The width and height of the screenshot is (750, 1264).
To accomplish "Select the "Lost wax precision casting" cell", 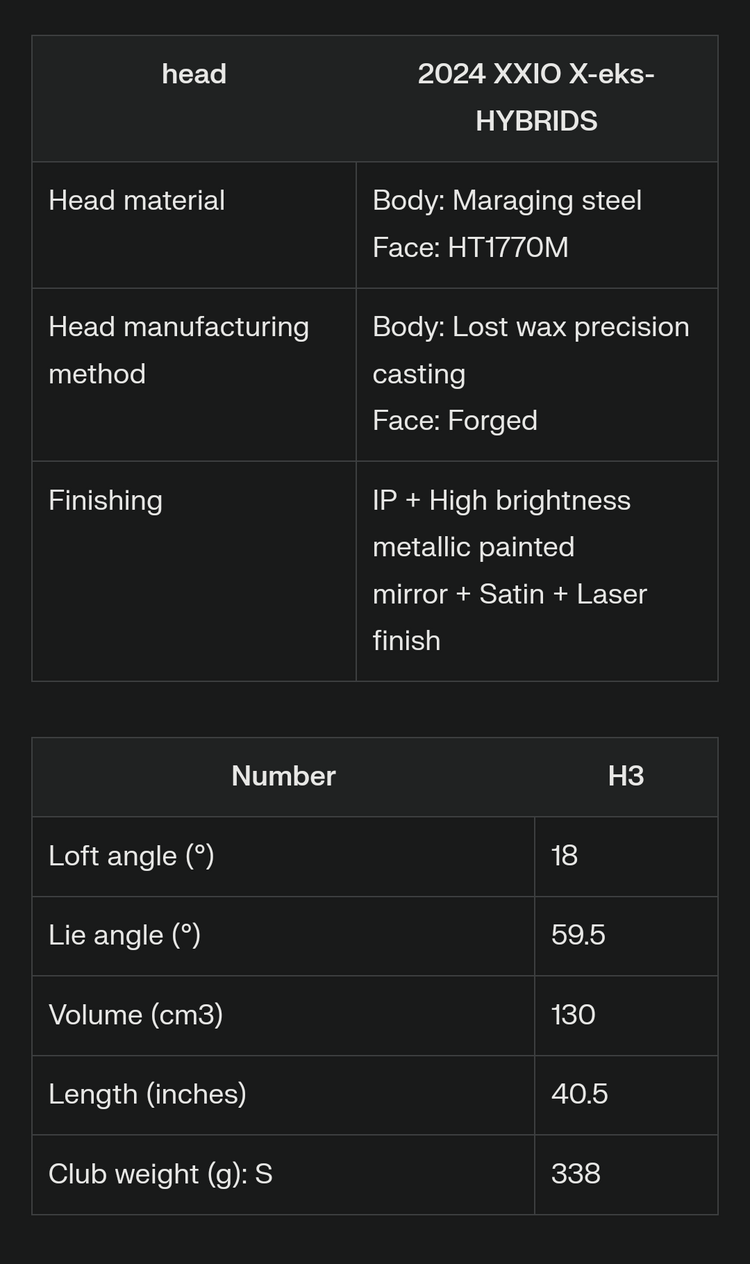I will [x=530, y=350].
